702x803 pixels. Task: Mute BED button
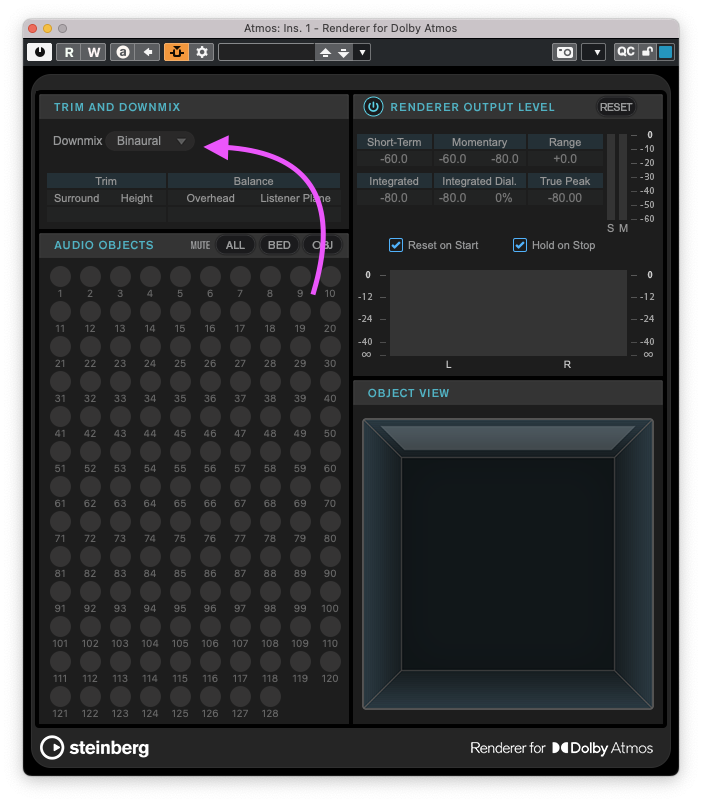[x=279, y=245]
